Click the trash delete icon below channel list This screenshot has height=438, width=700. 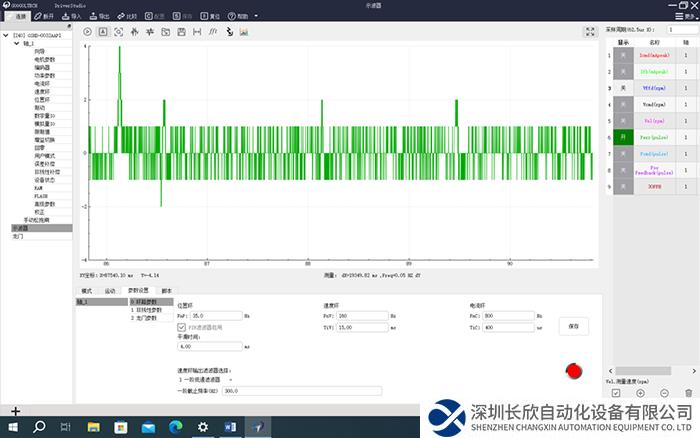click(x=687, y=393)
